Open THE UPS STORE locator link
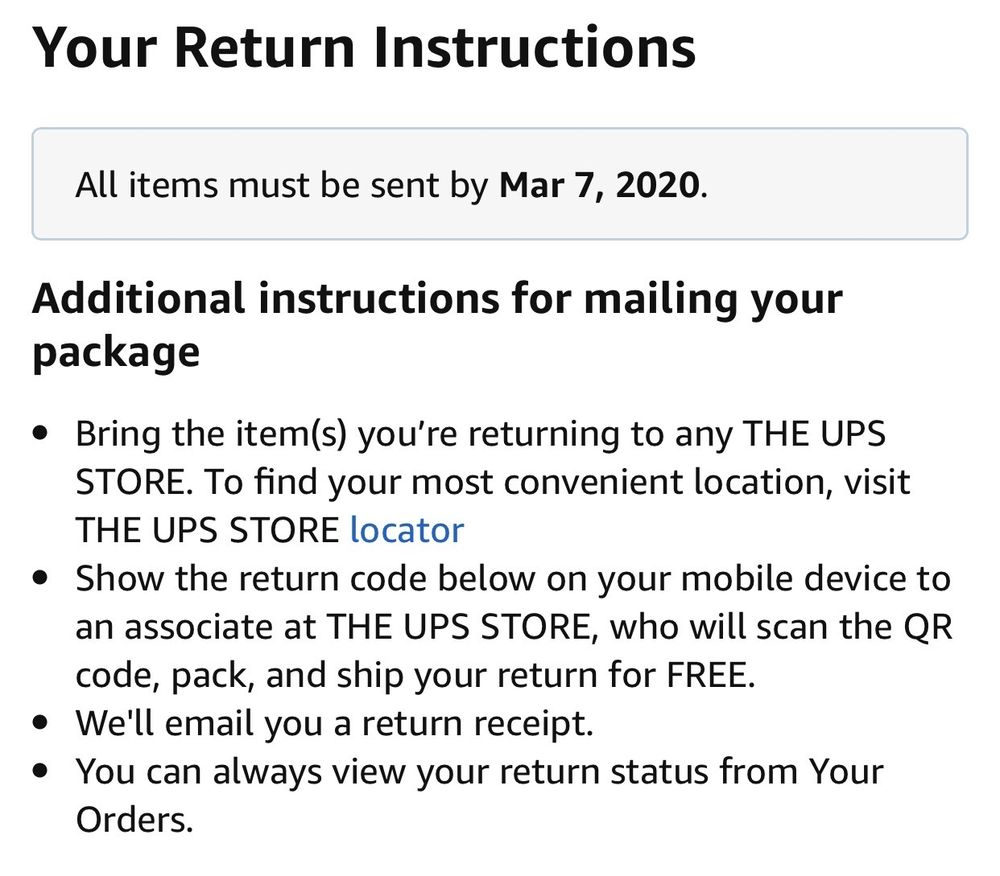This screenshot has height=876, width=1000. pos(406,530)
